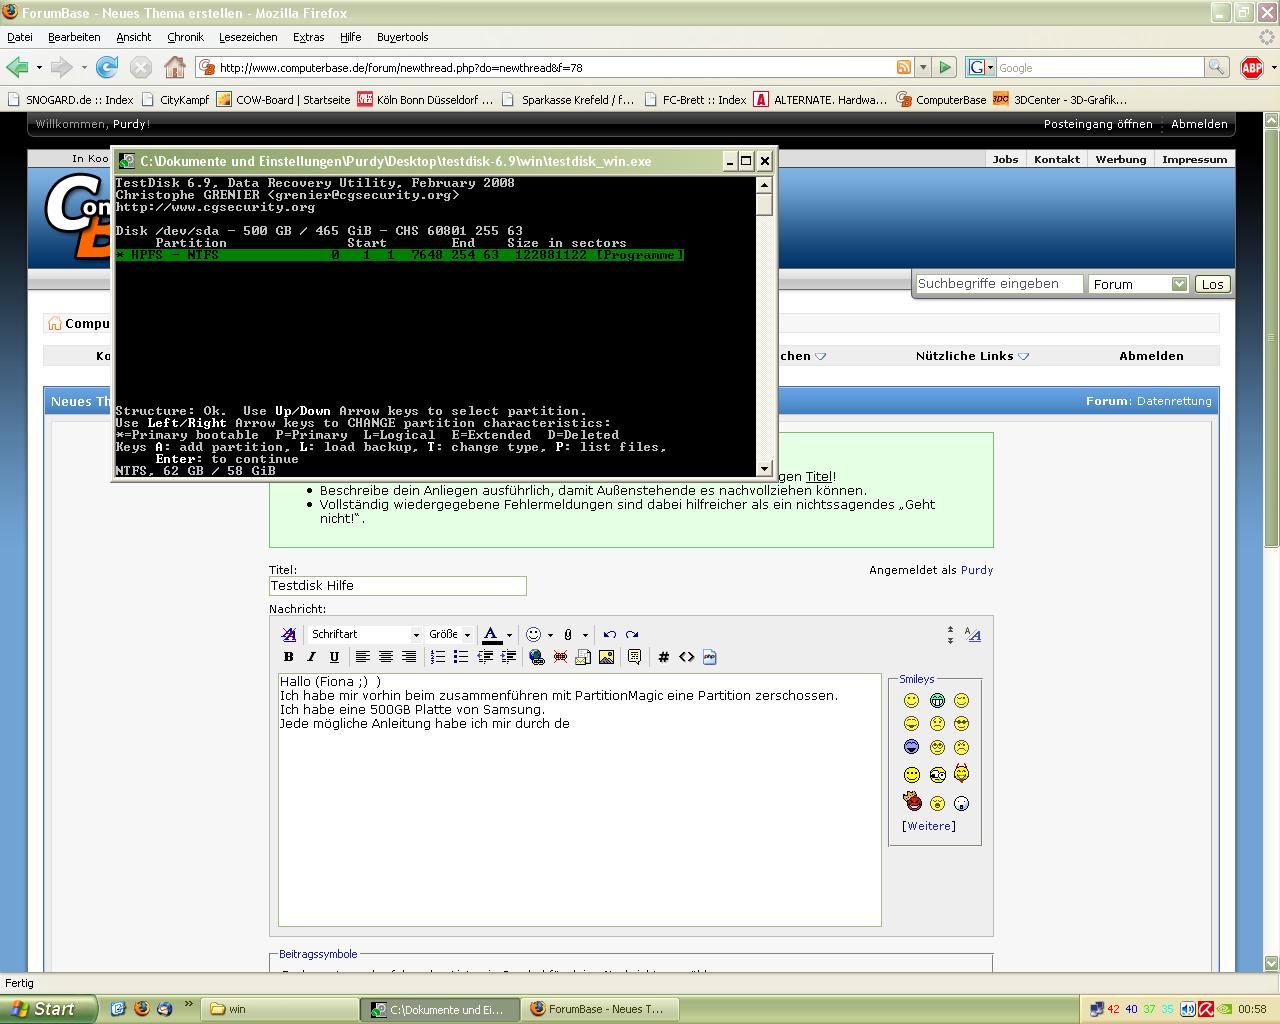Screen dimensions: 1280x1024
Task: Apply bold formatting in the post editor
Action: click(x=289, y=657)
